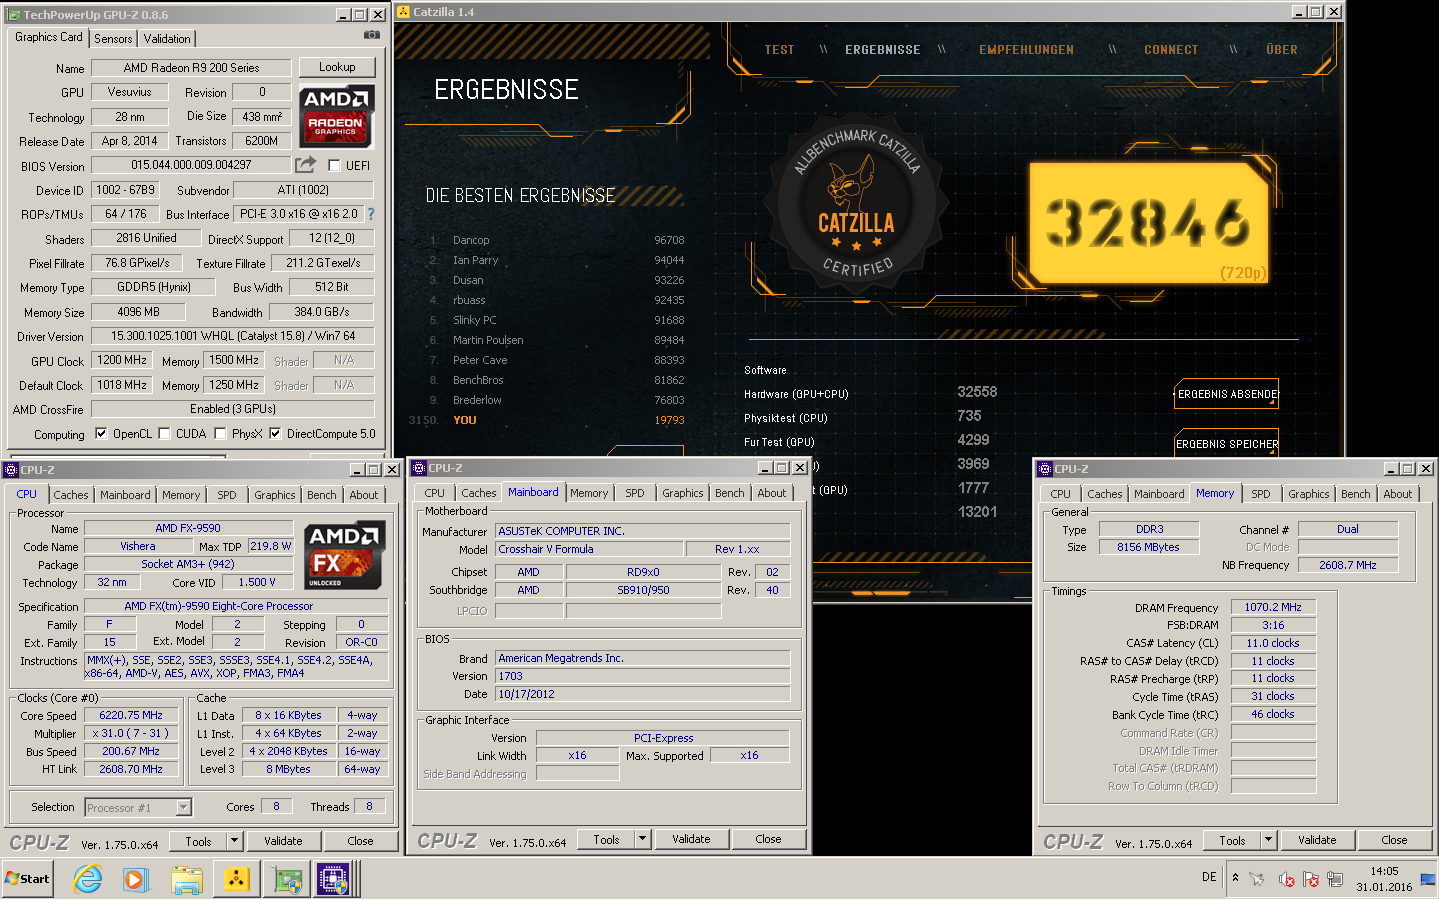The image size is (1439, 899).
Task: Switch to the Validation tab in GPU-Z
Action: click(x=167, y=38)
